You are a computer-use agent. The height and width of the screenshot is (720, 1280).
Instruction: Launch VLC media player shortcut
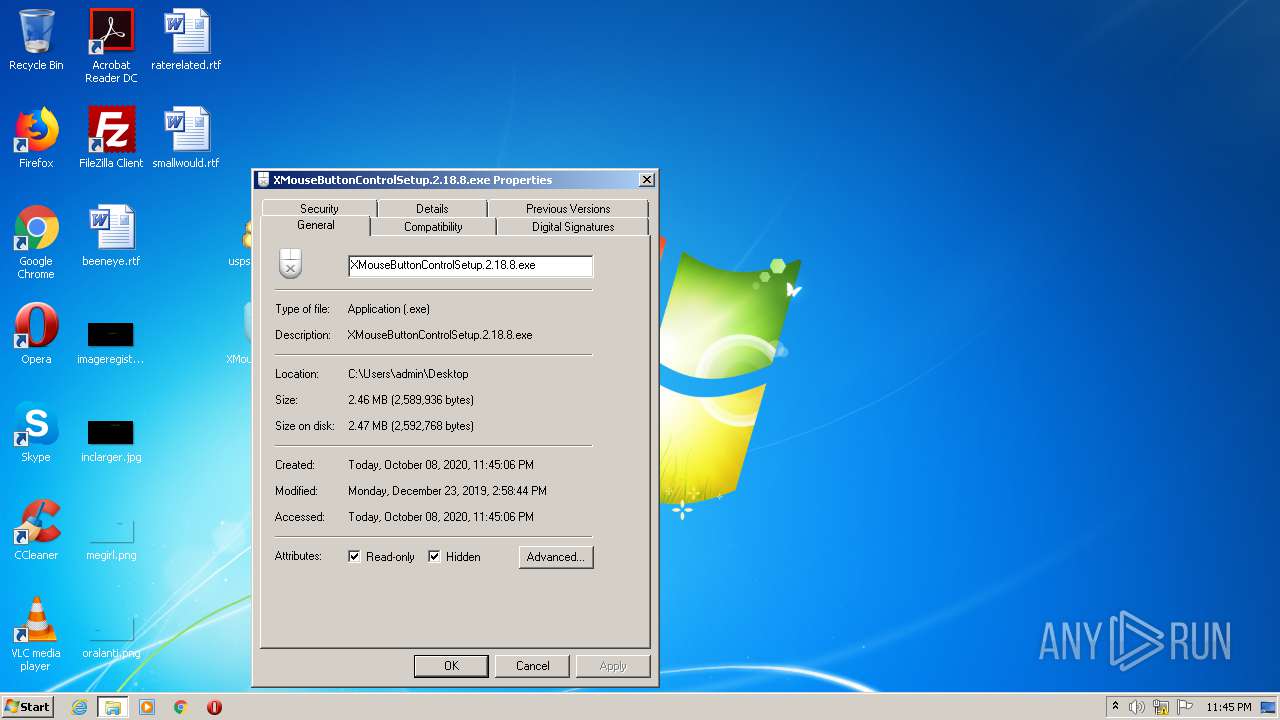[36, 634]
